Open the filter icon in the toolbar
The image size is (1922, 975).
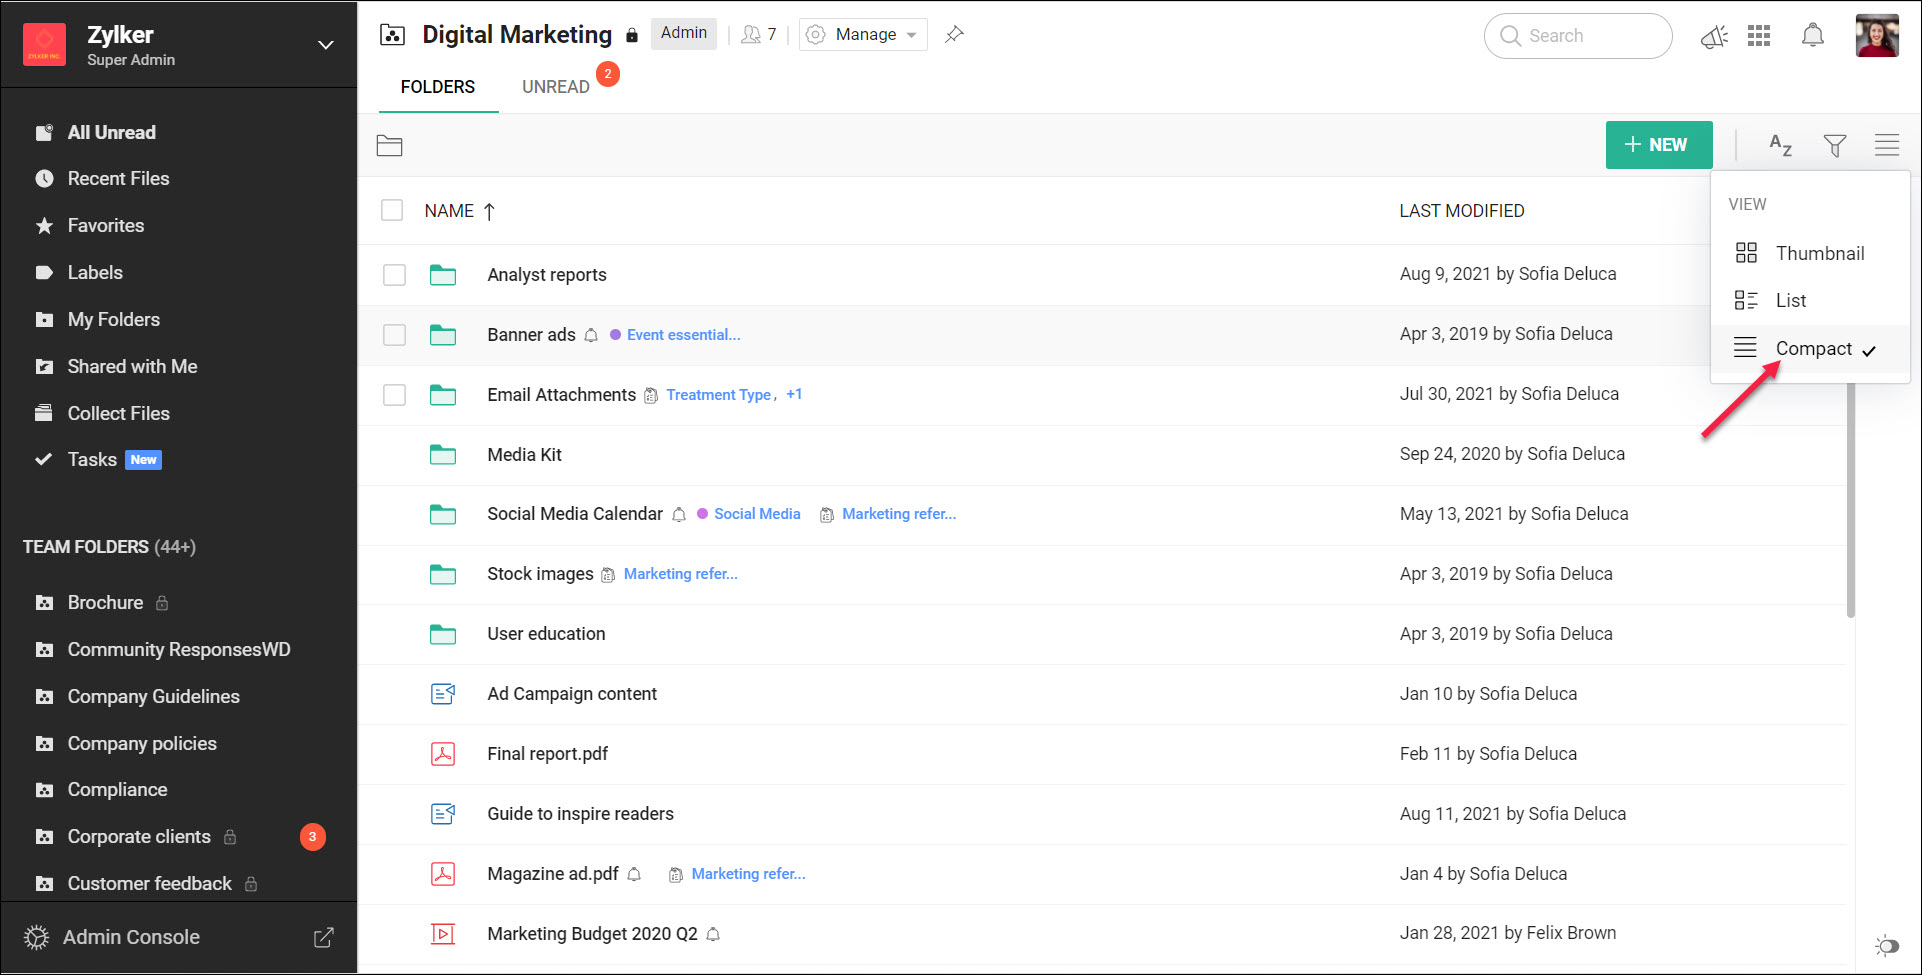[1835, 145]
